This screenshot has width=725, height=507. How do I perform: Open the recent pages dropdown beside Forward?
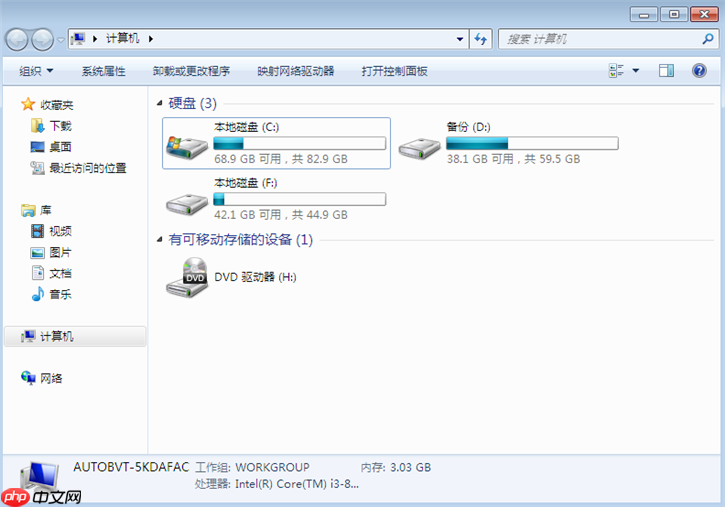tap(61, 40)
